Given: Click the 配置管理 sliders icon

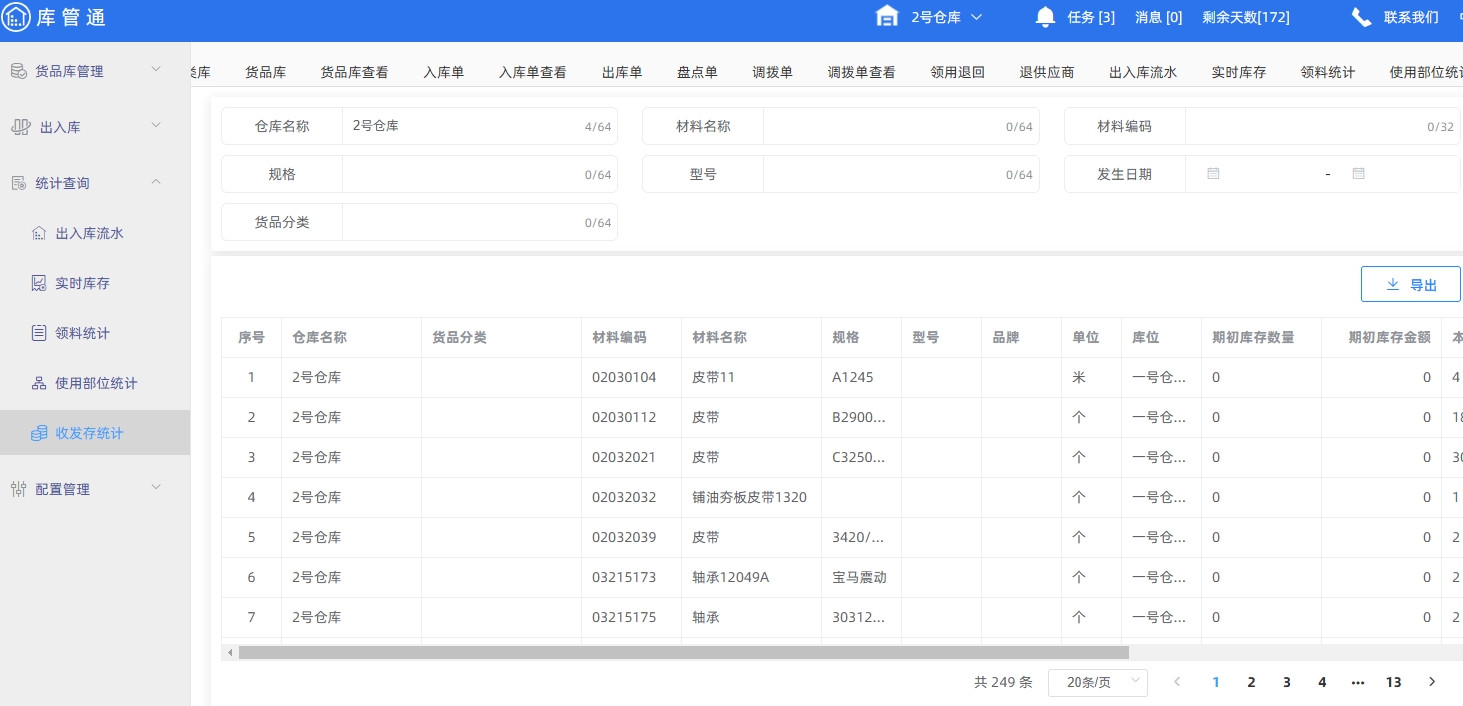Looking at the screenshot, I should (x=18, y=489).
